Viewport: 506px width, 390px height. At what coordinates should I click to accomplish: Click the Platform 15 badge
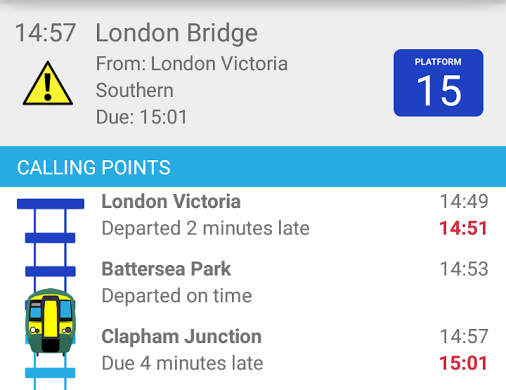click(438, 83)
